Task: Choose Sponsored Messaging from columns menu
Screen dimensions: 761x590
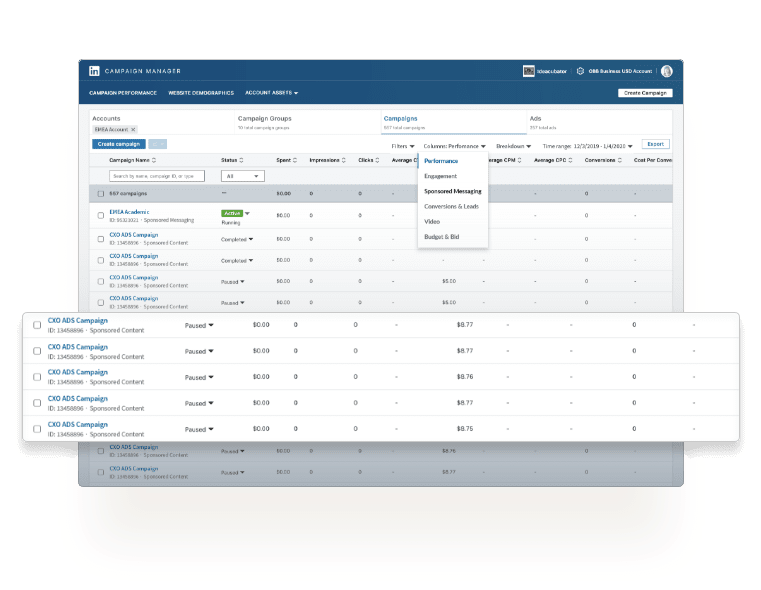Action: pos(452,191)
